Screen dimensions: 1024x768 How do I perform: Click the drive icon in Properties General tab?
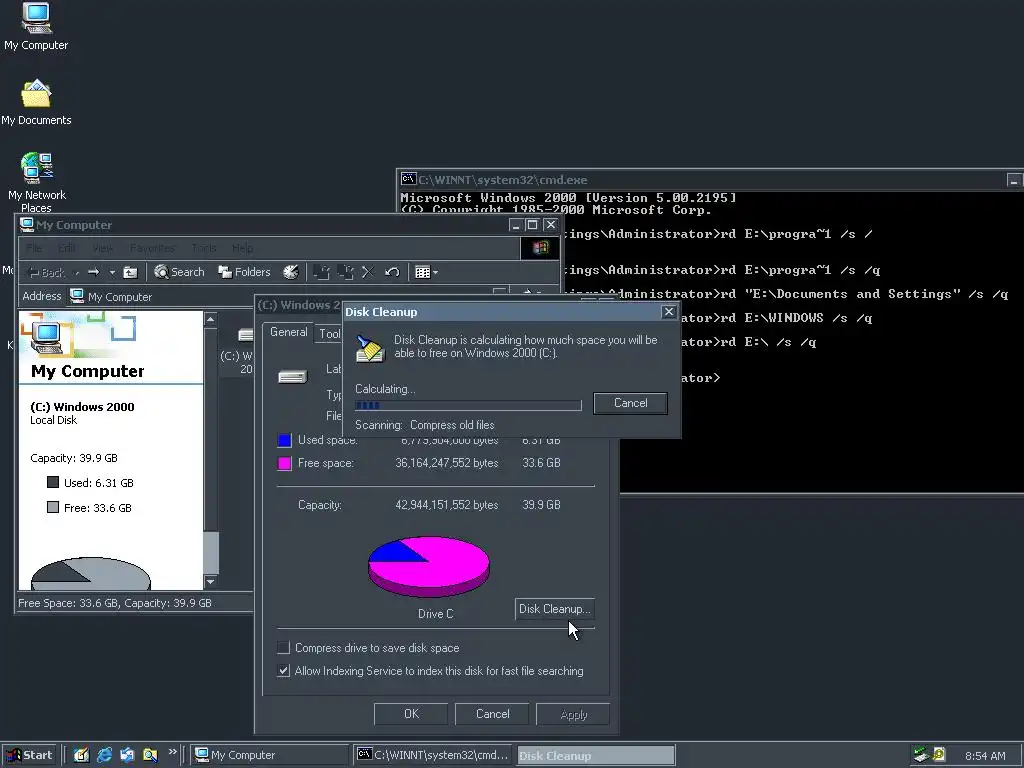pos(292,377)
